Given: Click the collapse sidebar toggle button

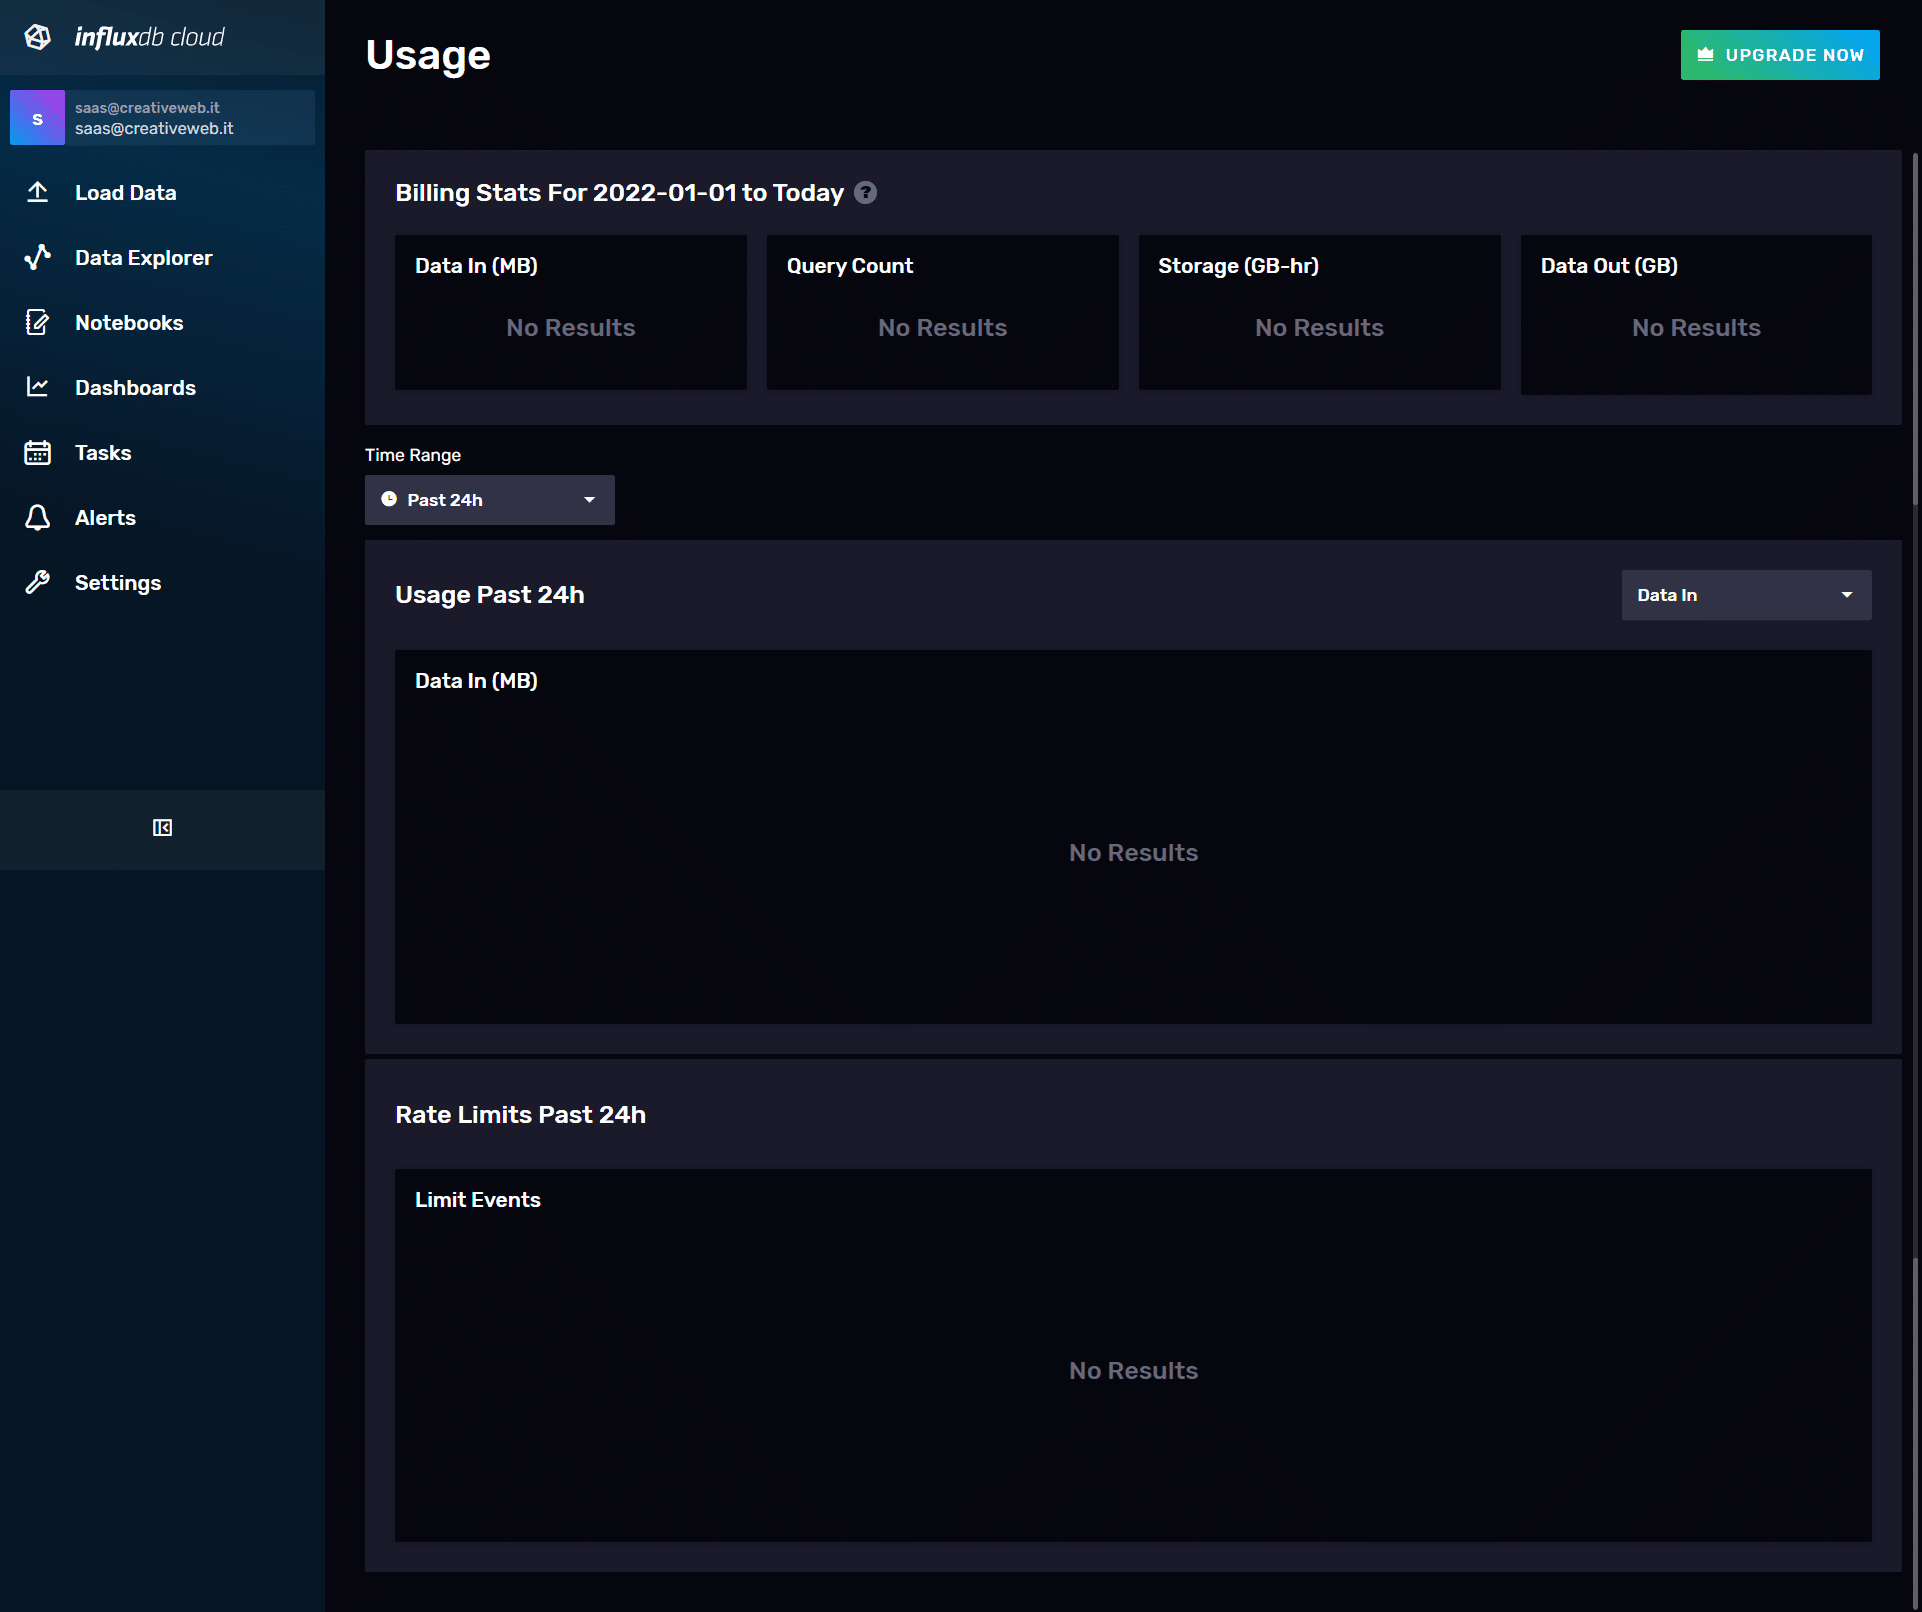Looking at the screenshot, I should point(161,827).
